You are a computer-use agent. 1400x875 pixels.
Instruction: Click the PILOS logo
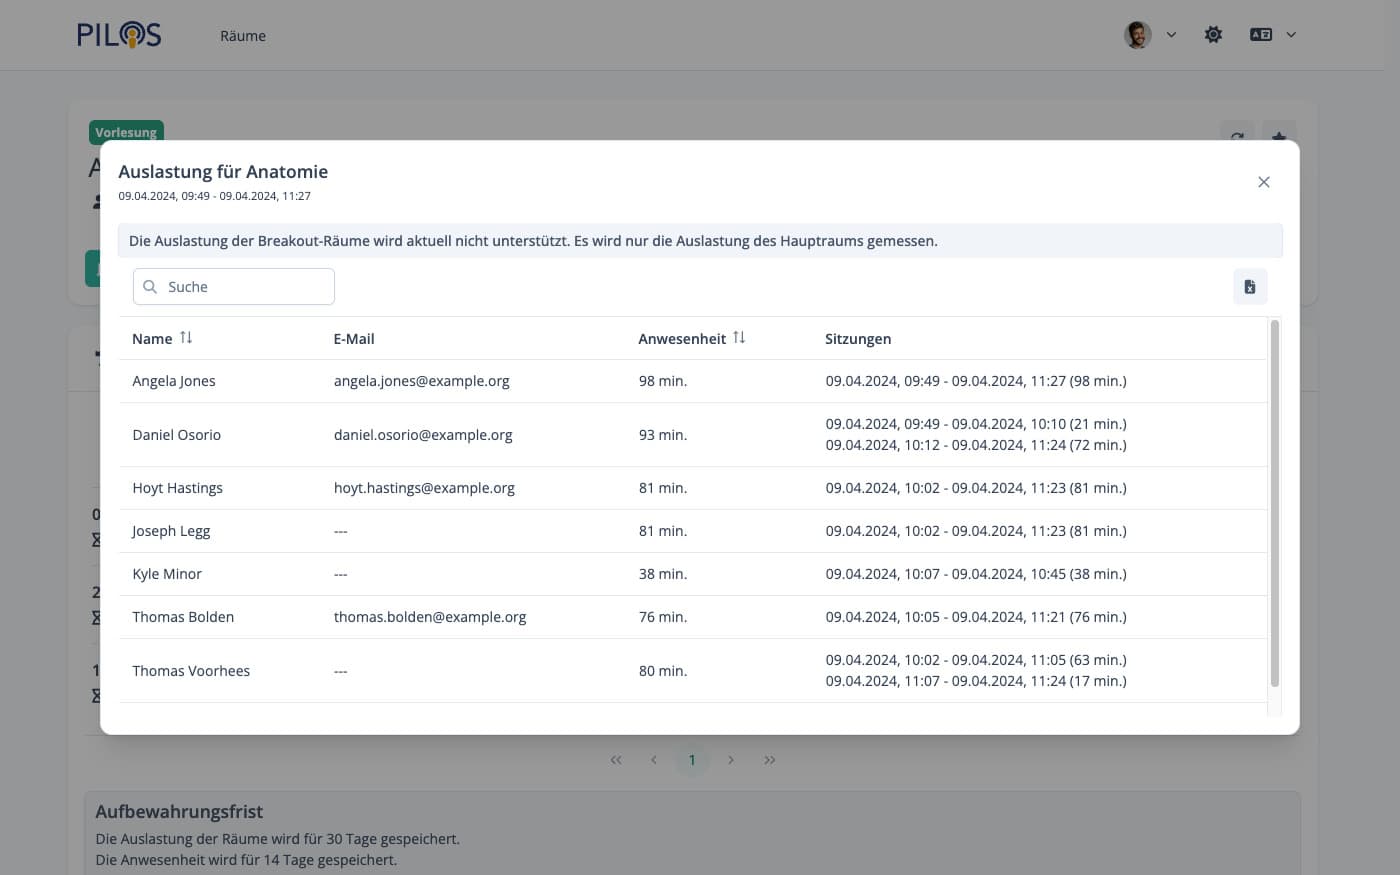coord(119,35)
